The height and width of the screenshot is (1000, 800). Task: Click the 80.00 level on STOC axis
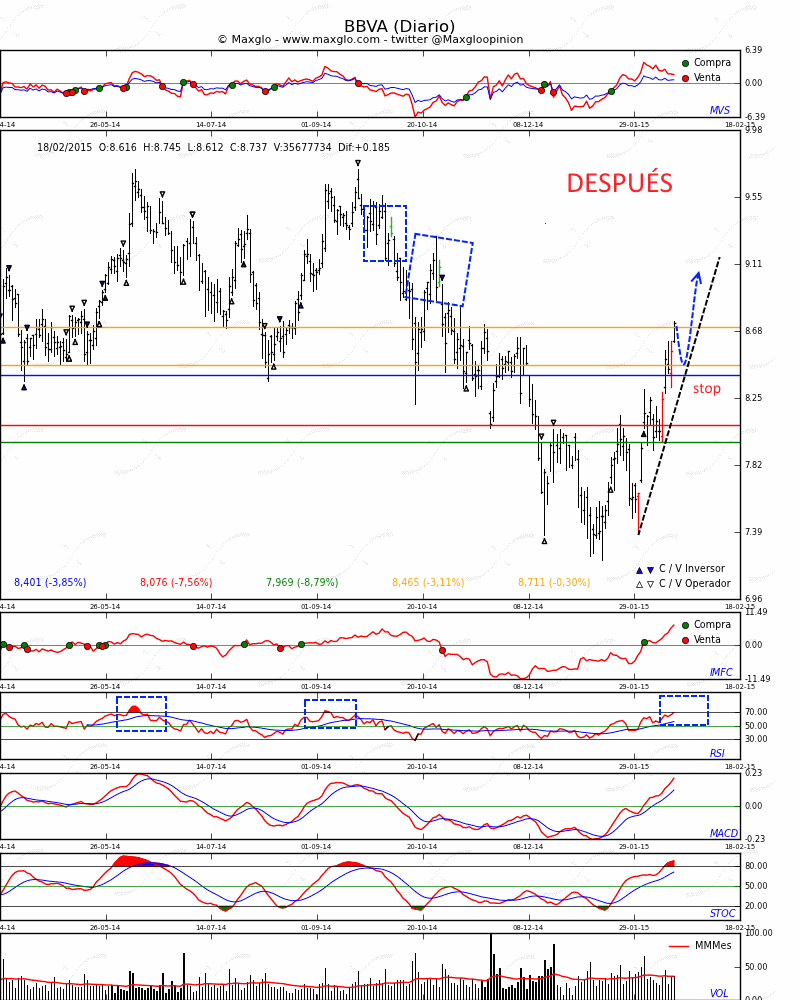[756, 866]
